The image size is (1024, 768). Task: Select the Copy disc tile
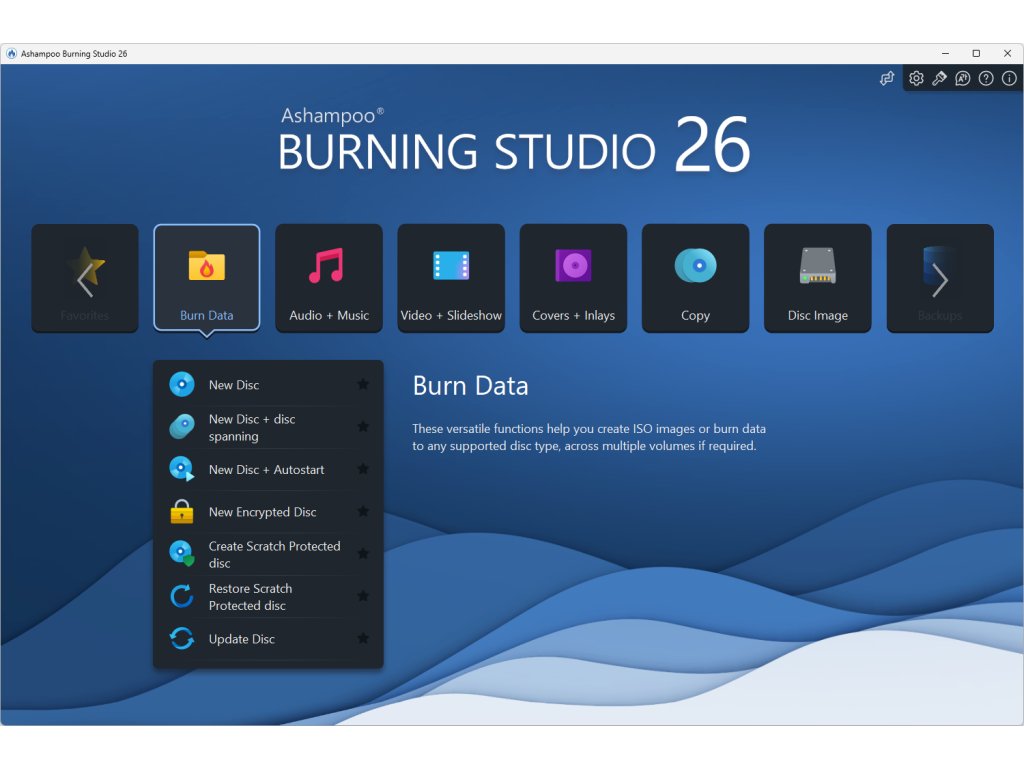click(x=695, y=278)
